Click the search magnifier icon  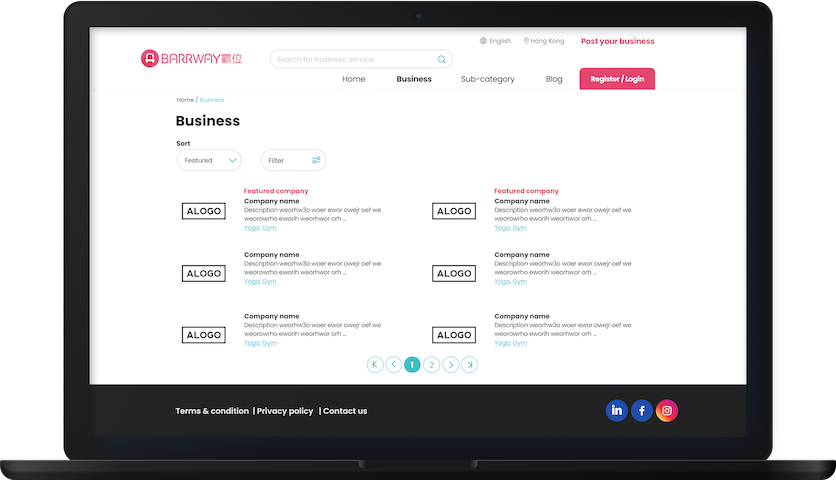[442, 60]
